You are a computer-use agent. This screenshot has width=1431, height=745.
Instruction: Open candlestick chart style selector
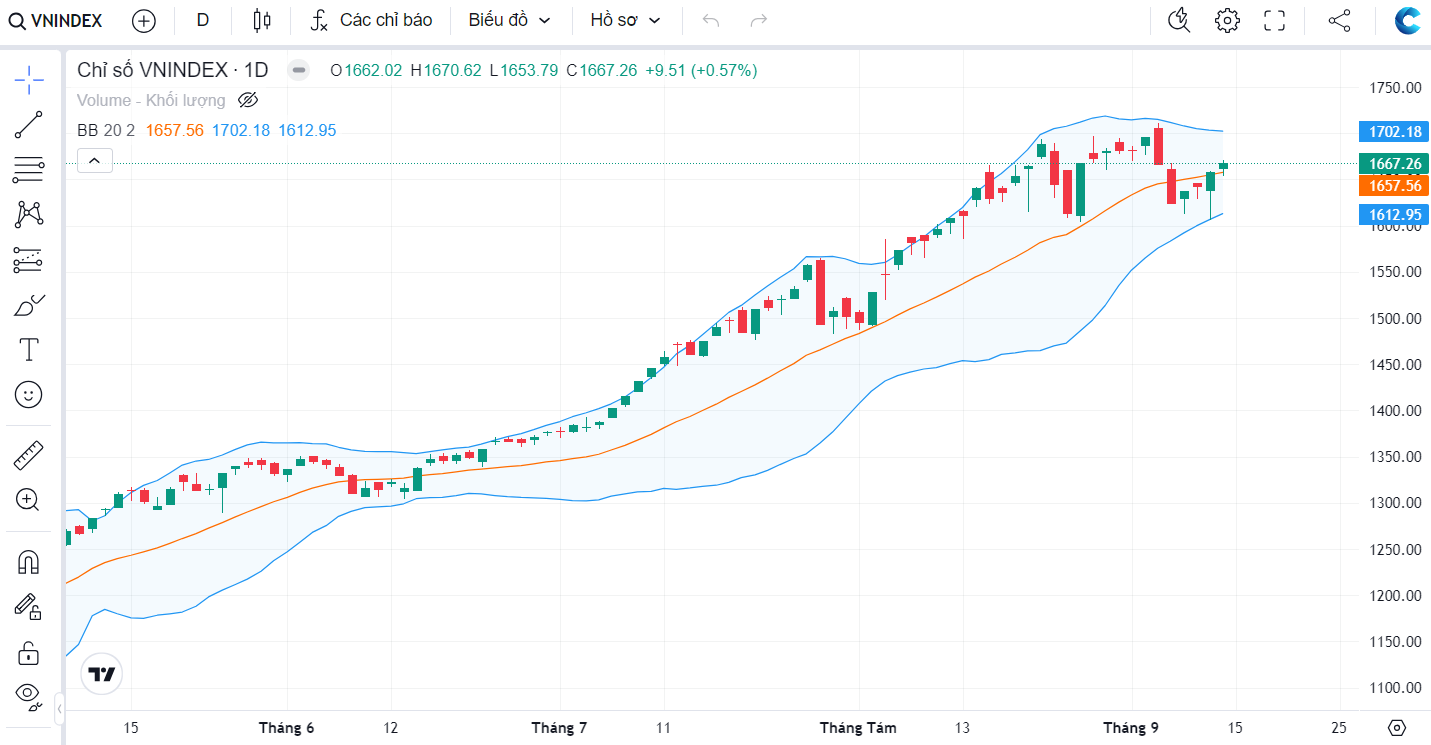pos(262,20)
